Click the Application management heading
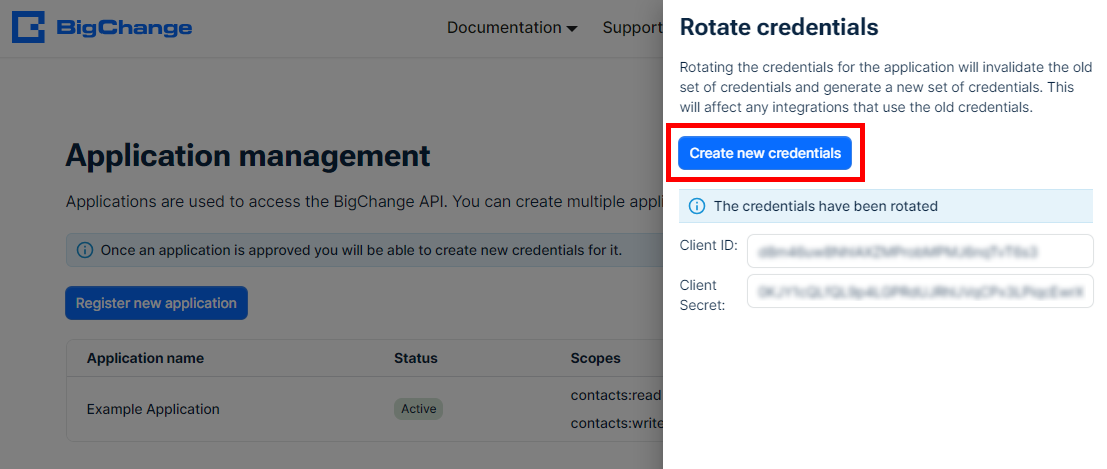Viewport: 1107px width, 469px height. (x=248, y=155)
